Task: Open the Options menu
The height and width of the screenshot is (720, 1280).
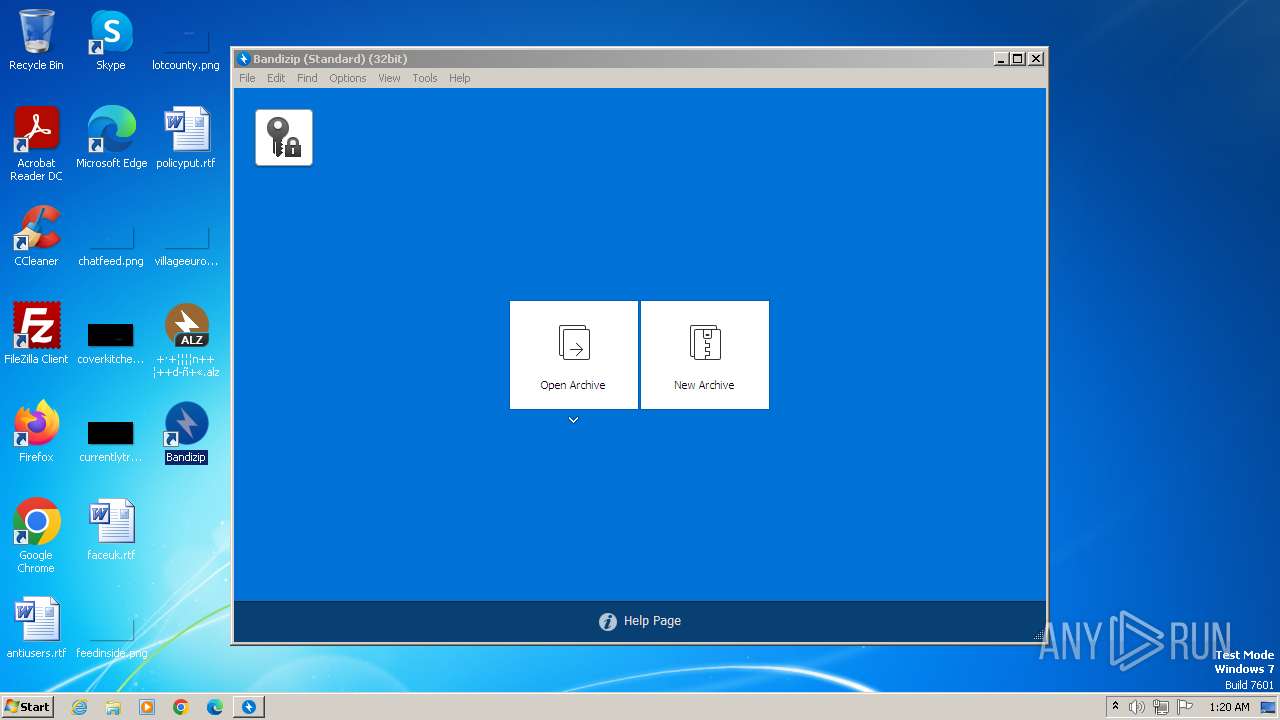Action: tap(348, 78)
